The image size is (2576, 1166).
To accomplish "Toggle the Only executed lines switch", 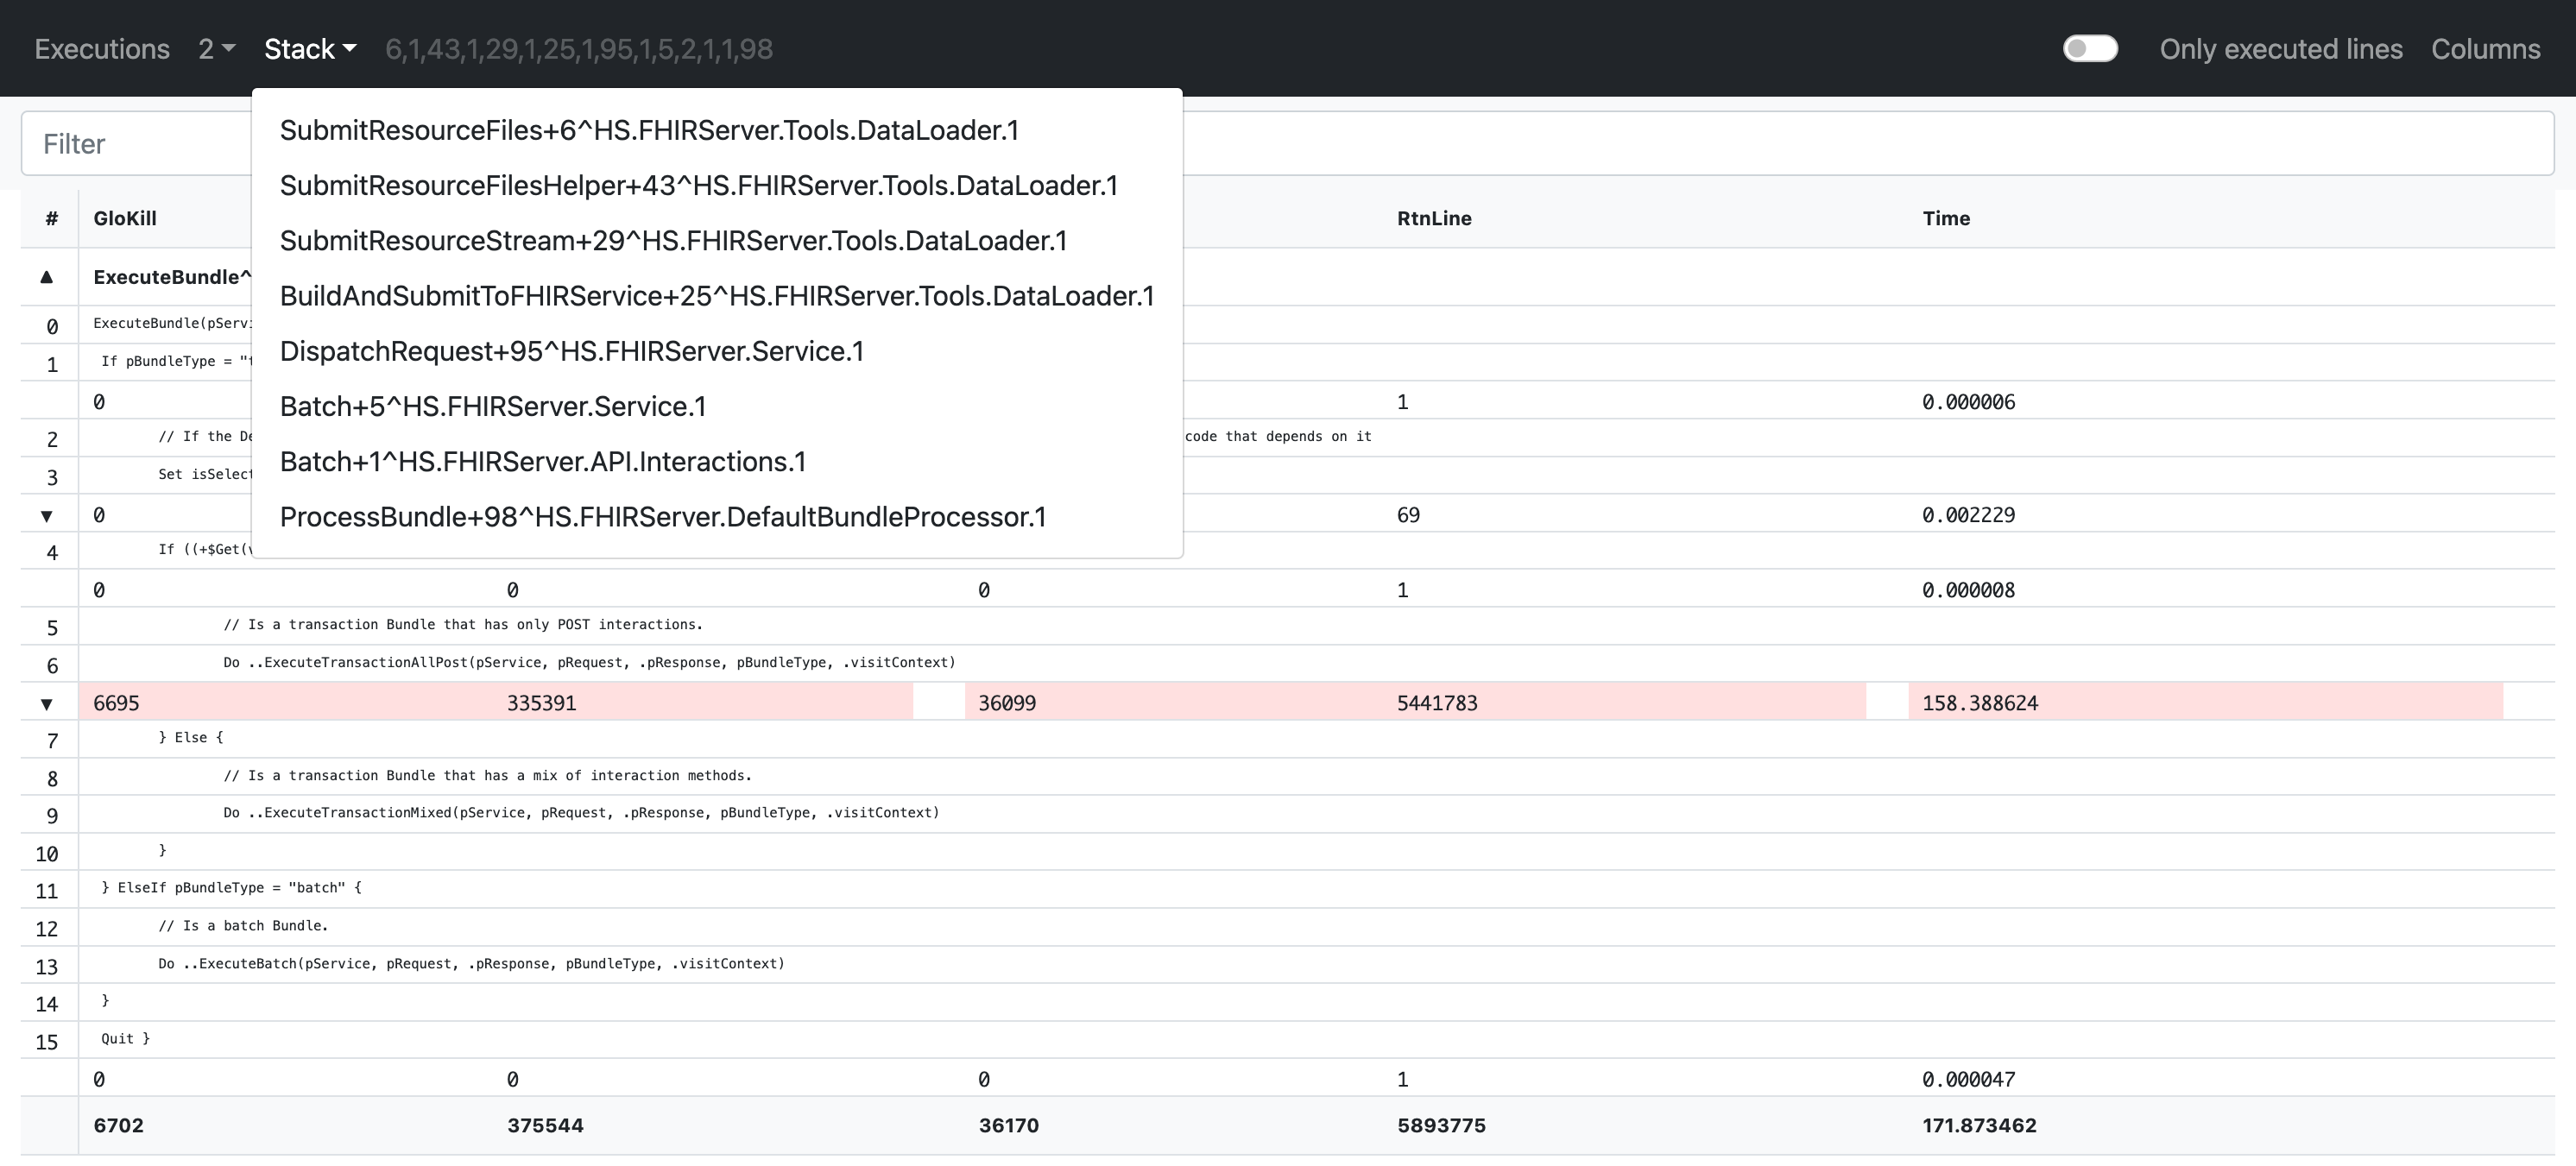I will click(2090, 48).
